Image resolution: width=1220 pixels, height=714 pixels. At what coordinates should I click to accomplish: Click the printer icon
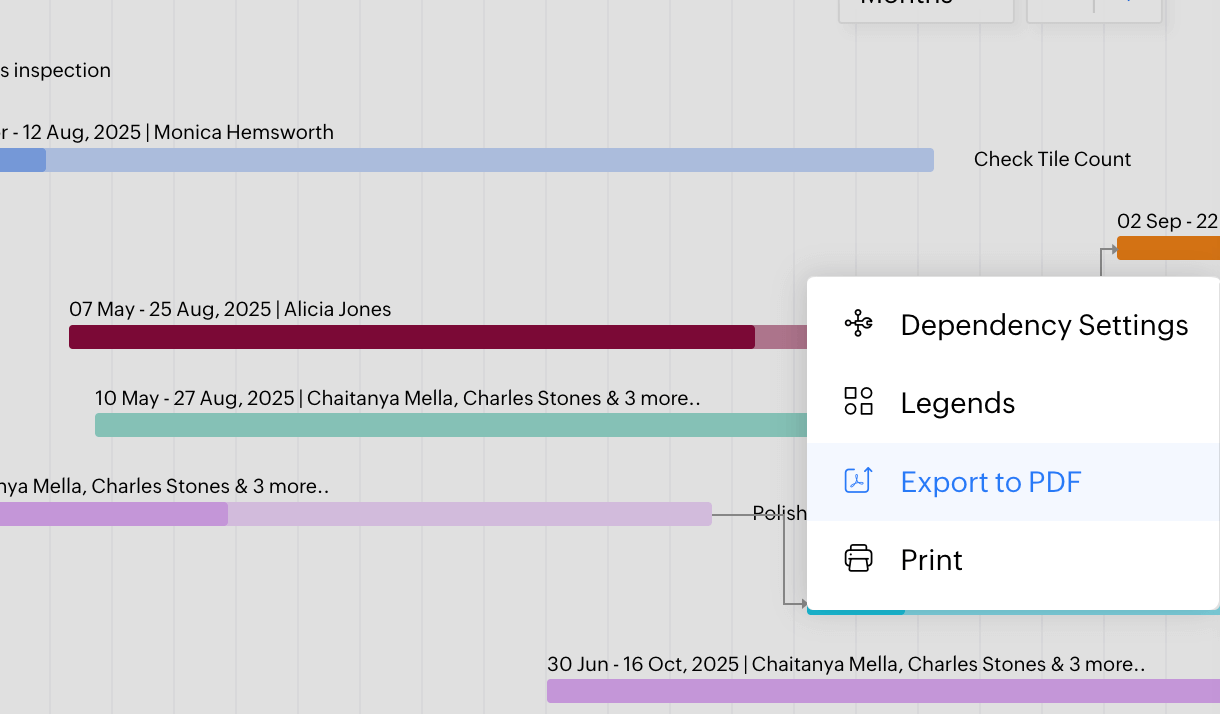point(858,559)
